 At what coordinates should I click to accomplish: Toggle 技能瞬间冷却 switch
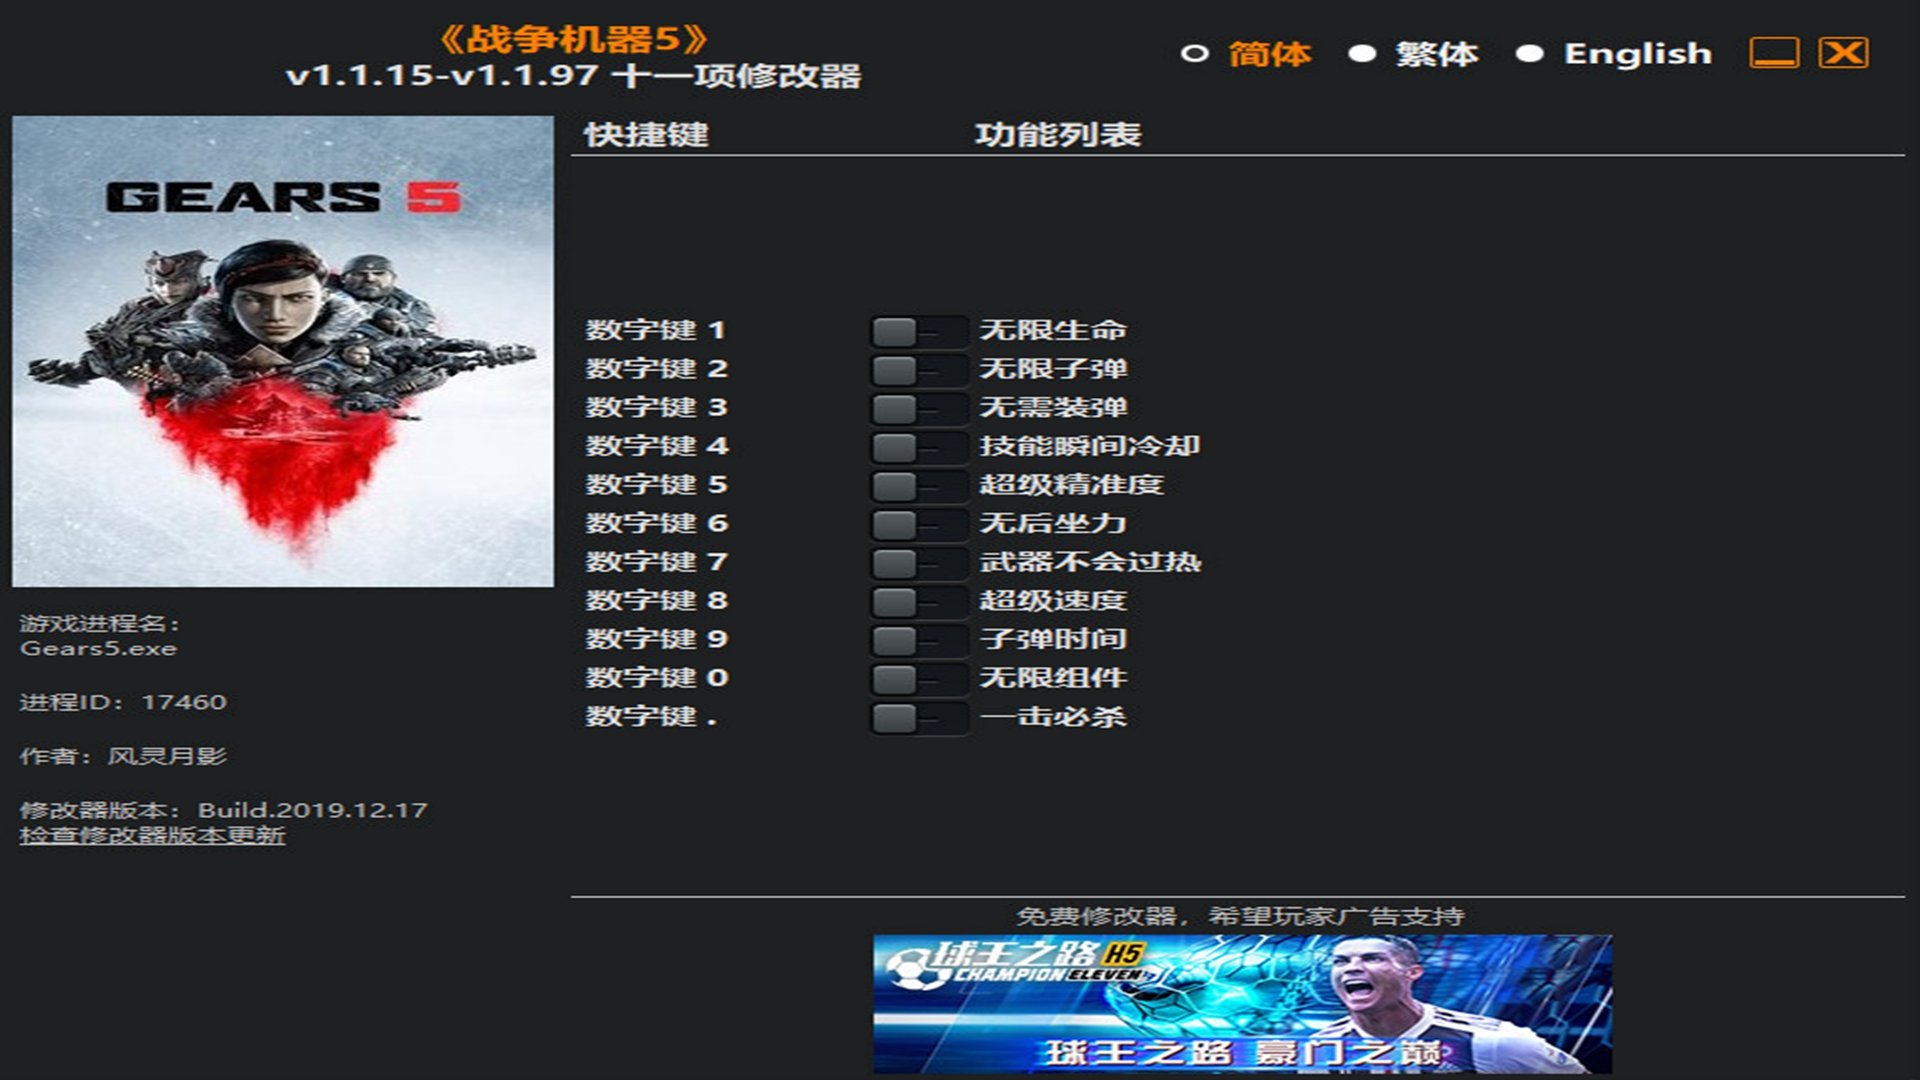coord(919,447)
